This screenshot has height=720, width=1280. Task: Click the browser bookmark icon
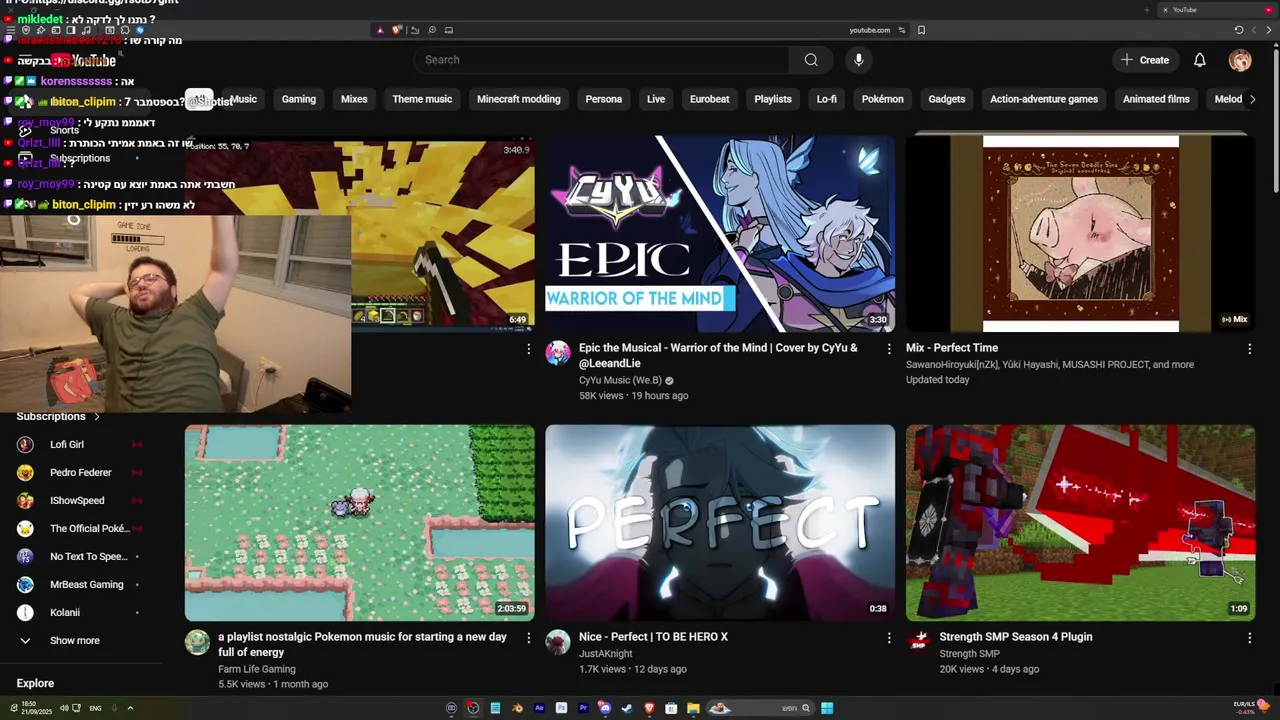[x=921, y=30]
